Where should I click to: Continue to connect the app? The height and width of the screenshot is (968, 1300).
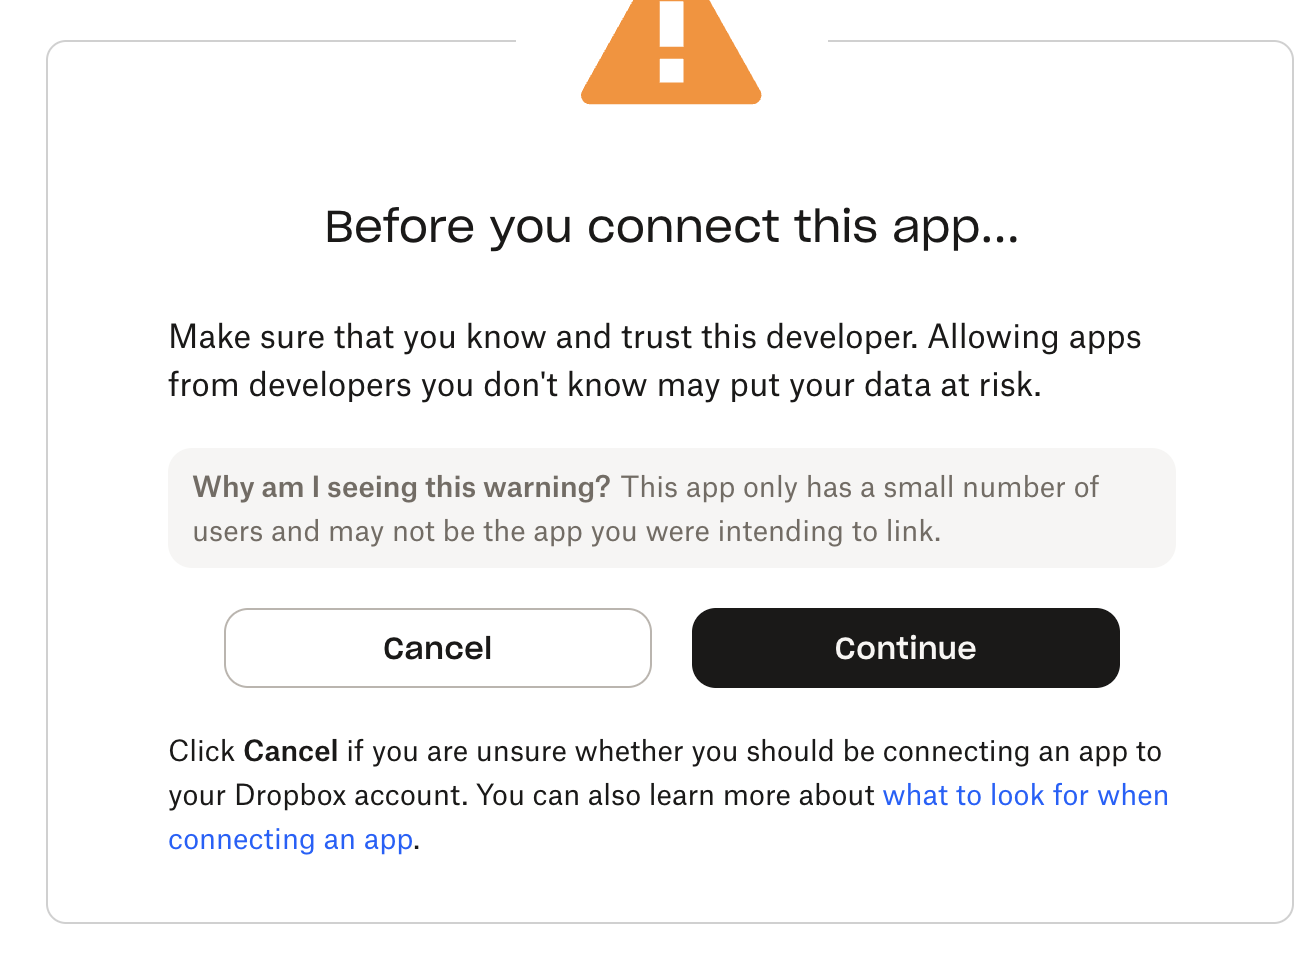coord(906,648)
